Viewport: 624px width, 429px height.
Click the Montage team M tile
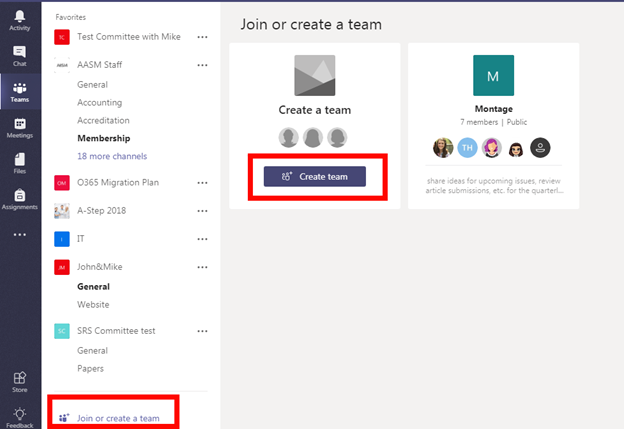pos(493,75)
